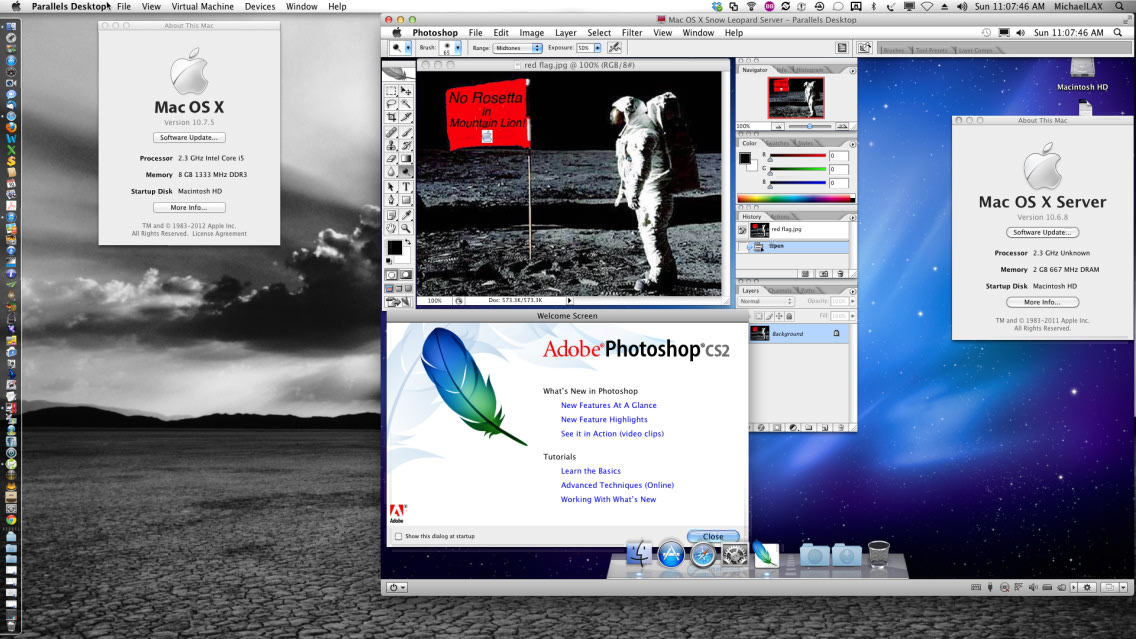Select the Rectangular Marquee tool
This screenshot has height=639, width=1136.
point(392,91)
